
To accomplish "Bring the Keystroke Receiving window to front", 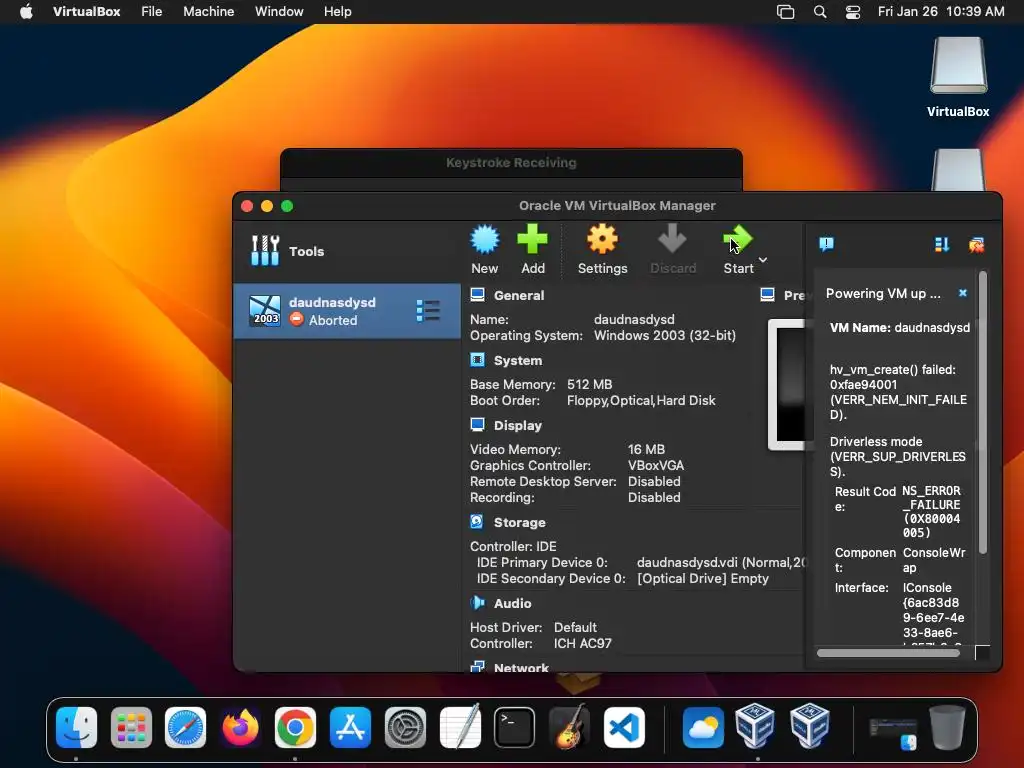I will (511, 163).
